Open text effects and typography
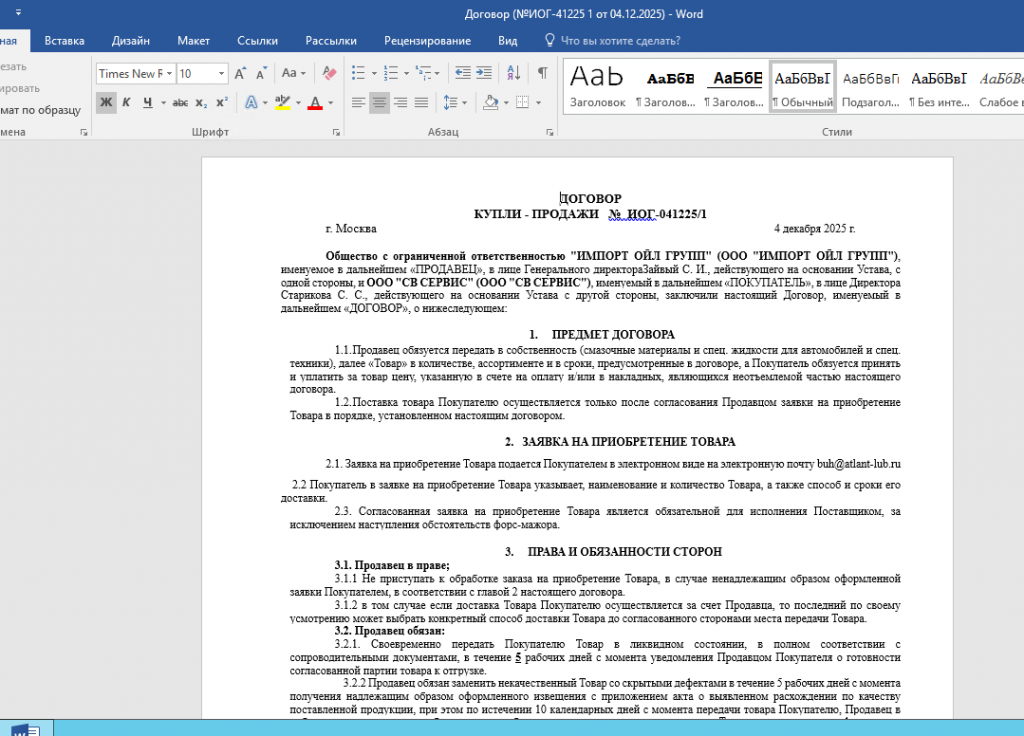The height and width of the screenshot is (736, 1024). [251, 103]
